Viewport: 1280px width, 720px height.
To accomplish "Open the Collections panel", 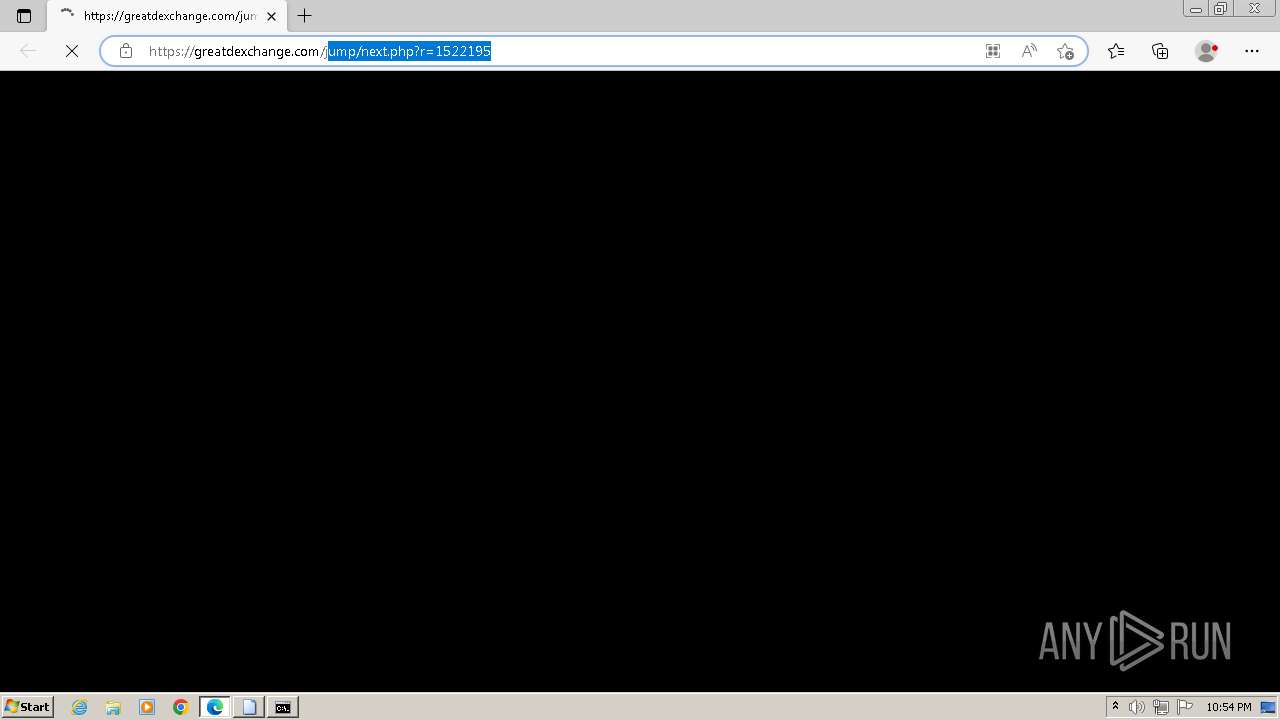I will pos(1160,51).
